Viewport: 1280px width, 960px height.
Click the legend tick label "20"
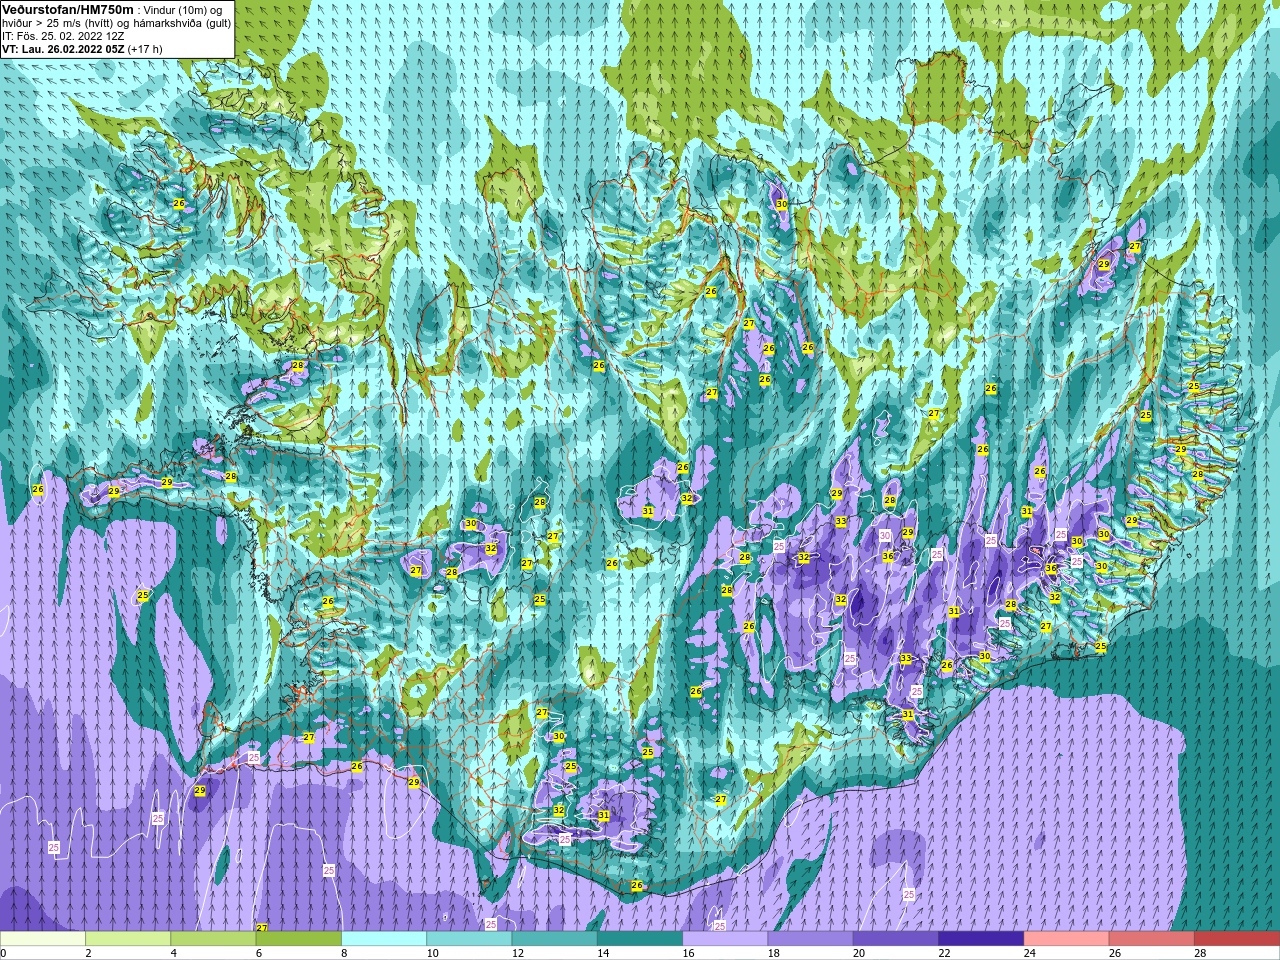coord(858,953)
